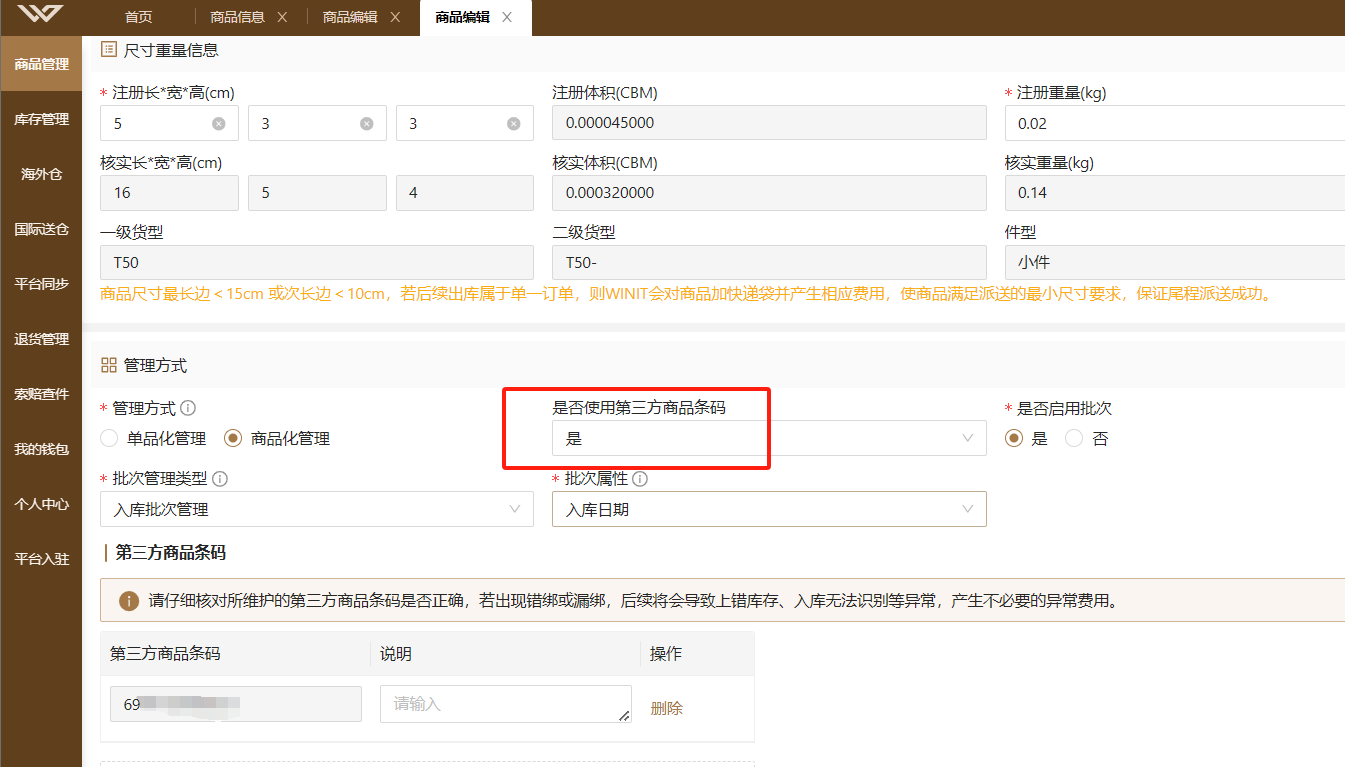Open the 批次管理类型 dropdown
The height and width of the screenshot is (767, 1345).
pos(317,509)
